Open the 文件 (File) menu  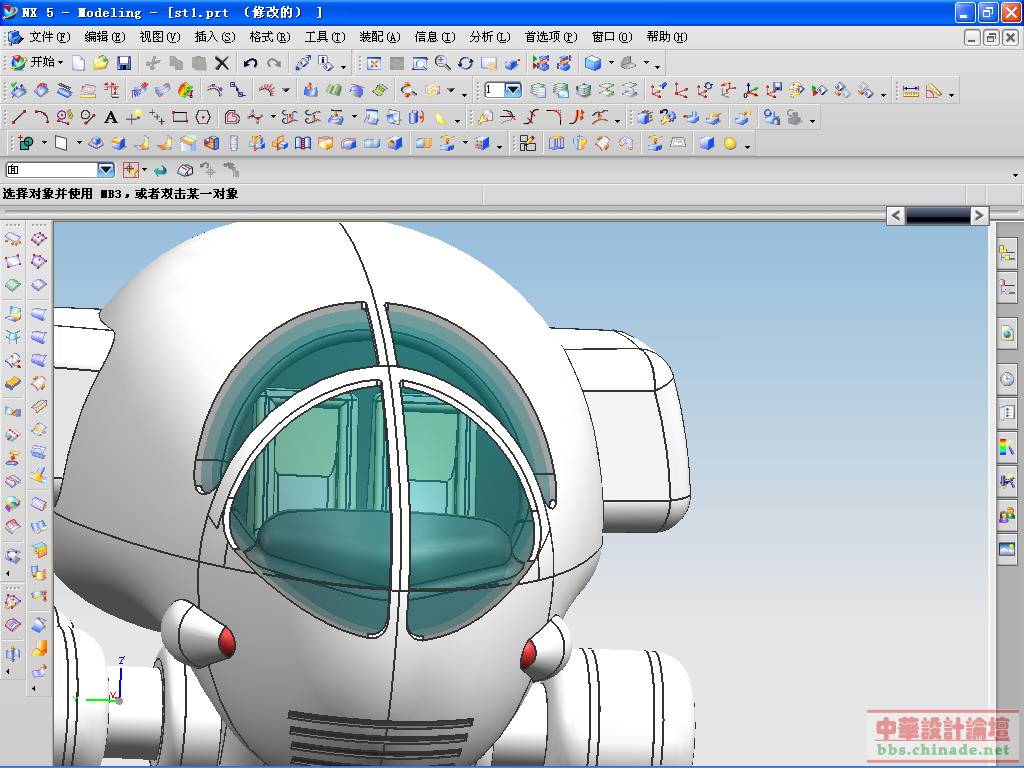pyautogui.click(x=49, y=37)
